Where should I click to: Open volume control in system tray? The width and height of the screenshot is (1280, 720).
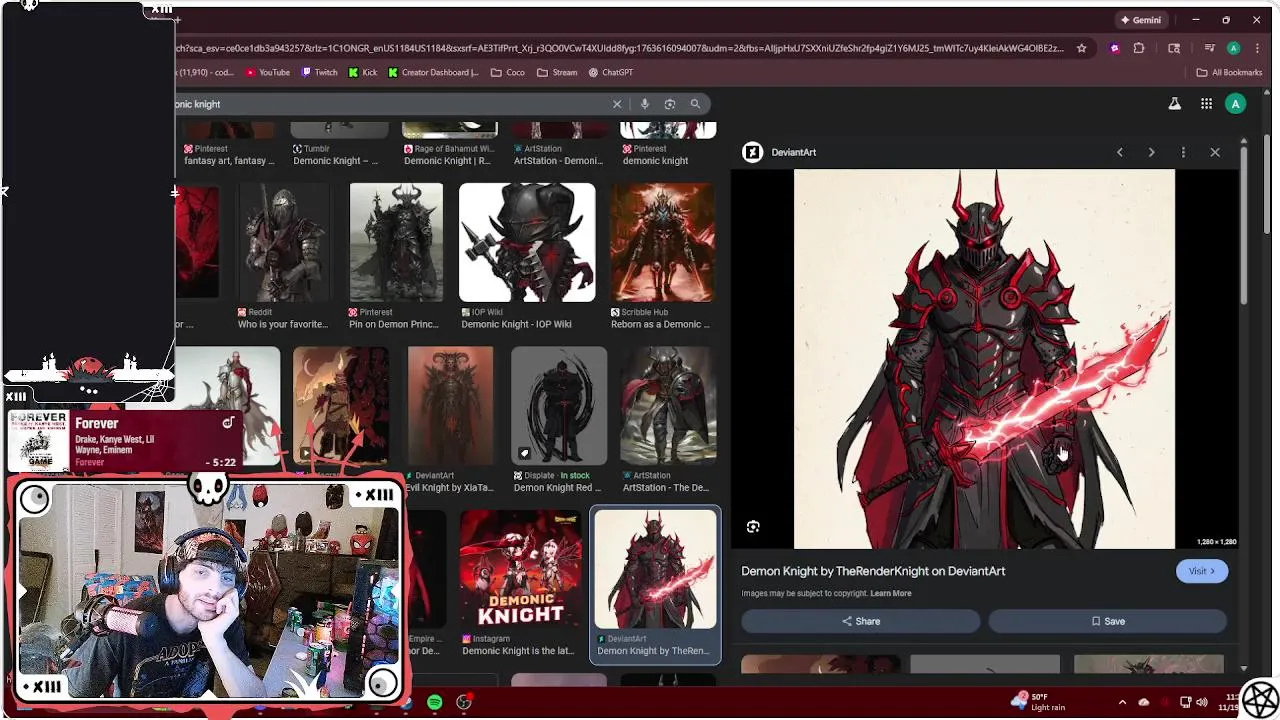pyautogui.click(x=1202, y=702)
